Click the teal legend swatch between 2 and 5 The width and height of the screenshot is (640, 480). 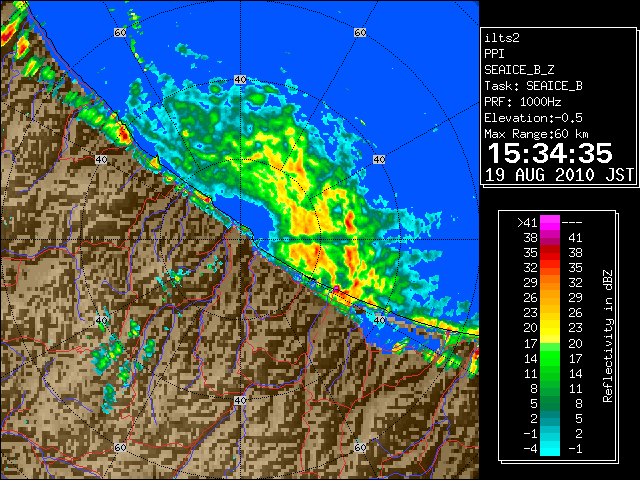tap(550, 418)
